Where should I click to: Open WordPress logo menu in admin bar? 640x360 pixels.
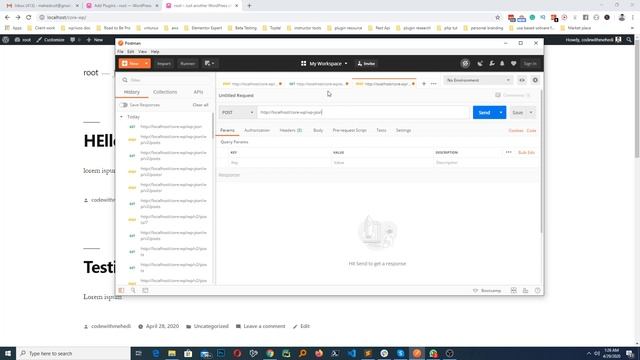[x=6, y=40]
